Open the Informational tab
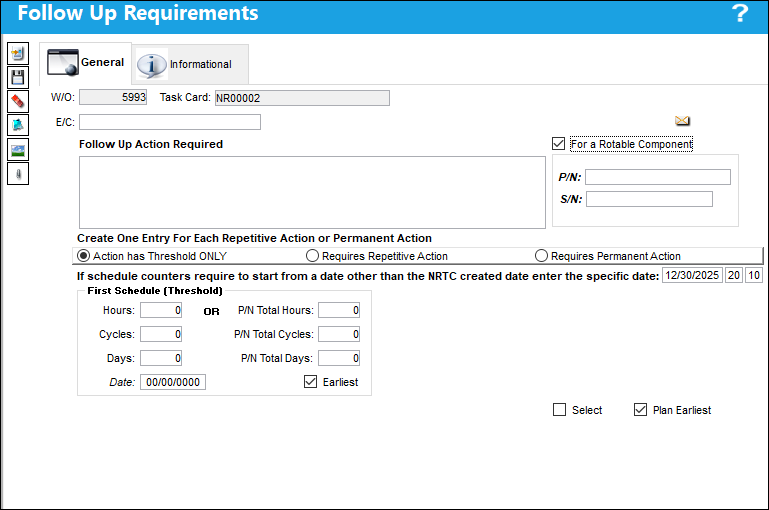 (190, 64)
